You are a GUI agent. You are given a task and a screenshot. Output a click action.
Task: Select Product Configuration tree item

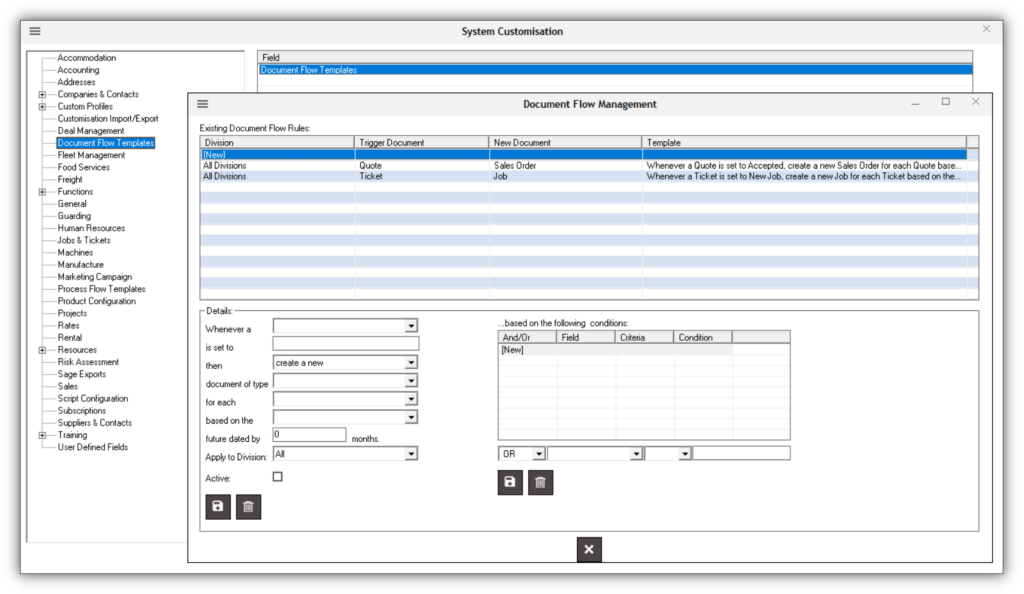[x=97, y=301]
